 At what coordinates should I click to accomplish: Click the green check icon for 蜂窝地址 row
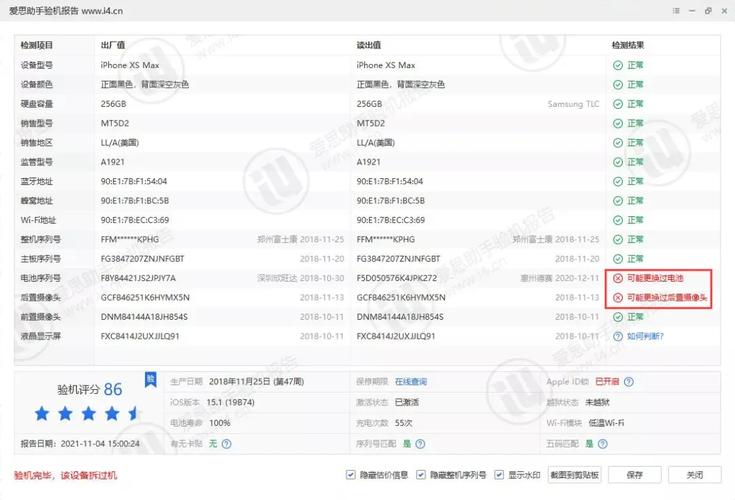coord(618,201)
